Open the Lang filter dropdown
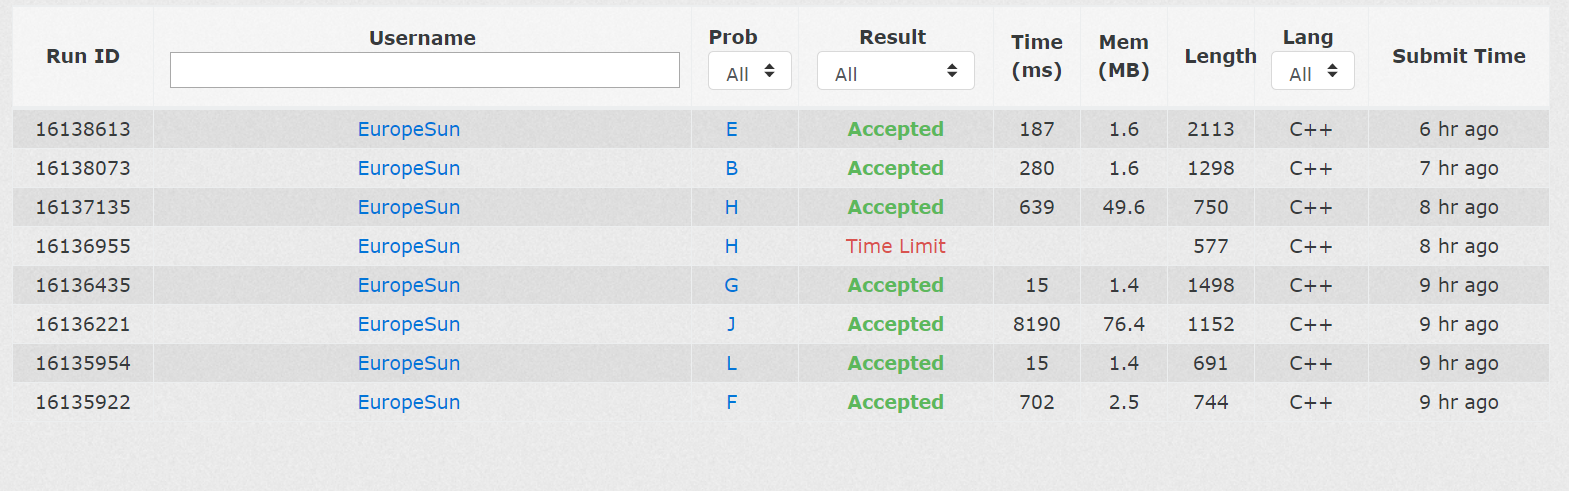 (1312, 72)
